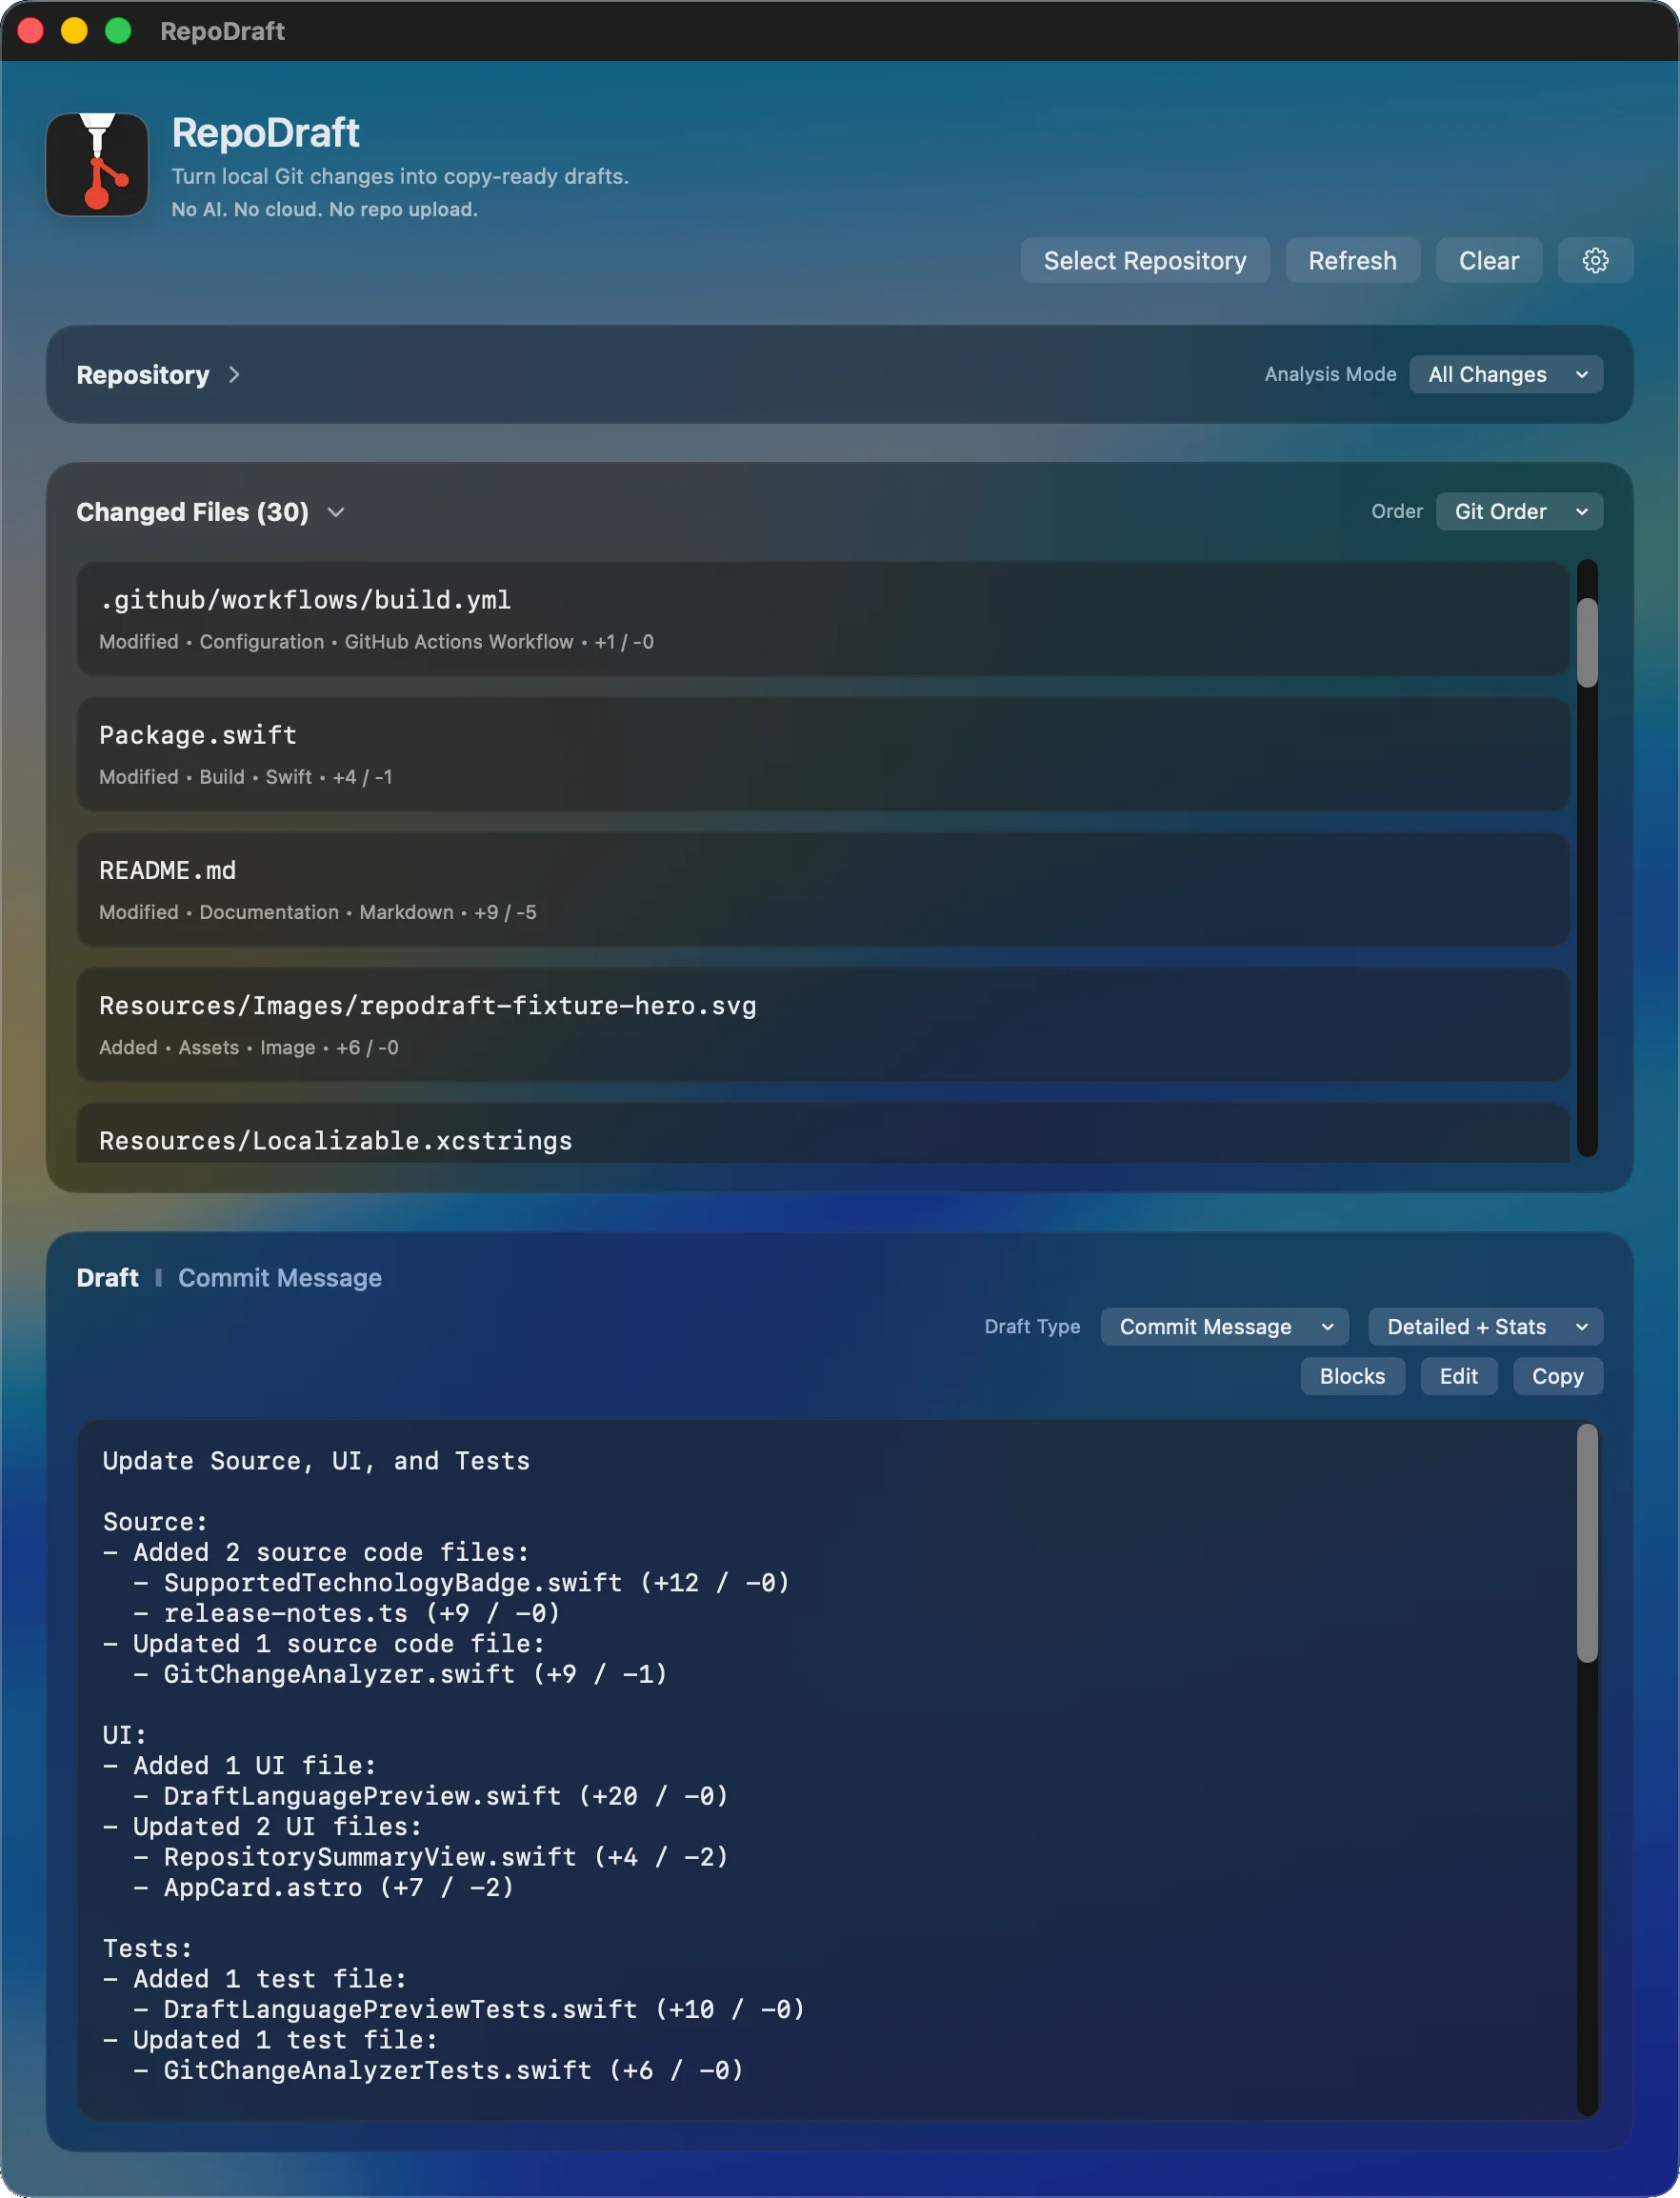Select the Resources/Localizable.xcstrings file row
This screenshot has height=2198, width=1680.
pyautogui.click(x=822, y=1133)
